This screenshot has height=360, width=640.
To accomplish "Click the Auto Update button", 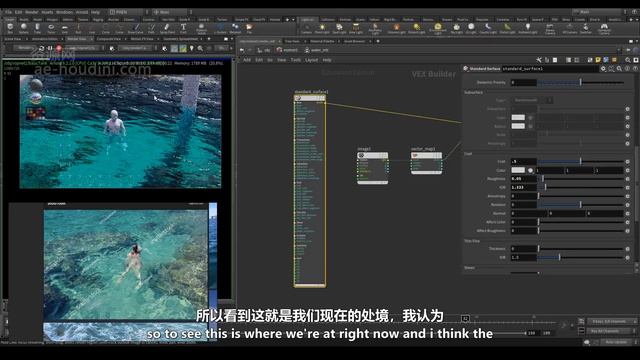I will pyautogui.click(x=616, y=342).
